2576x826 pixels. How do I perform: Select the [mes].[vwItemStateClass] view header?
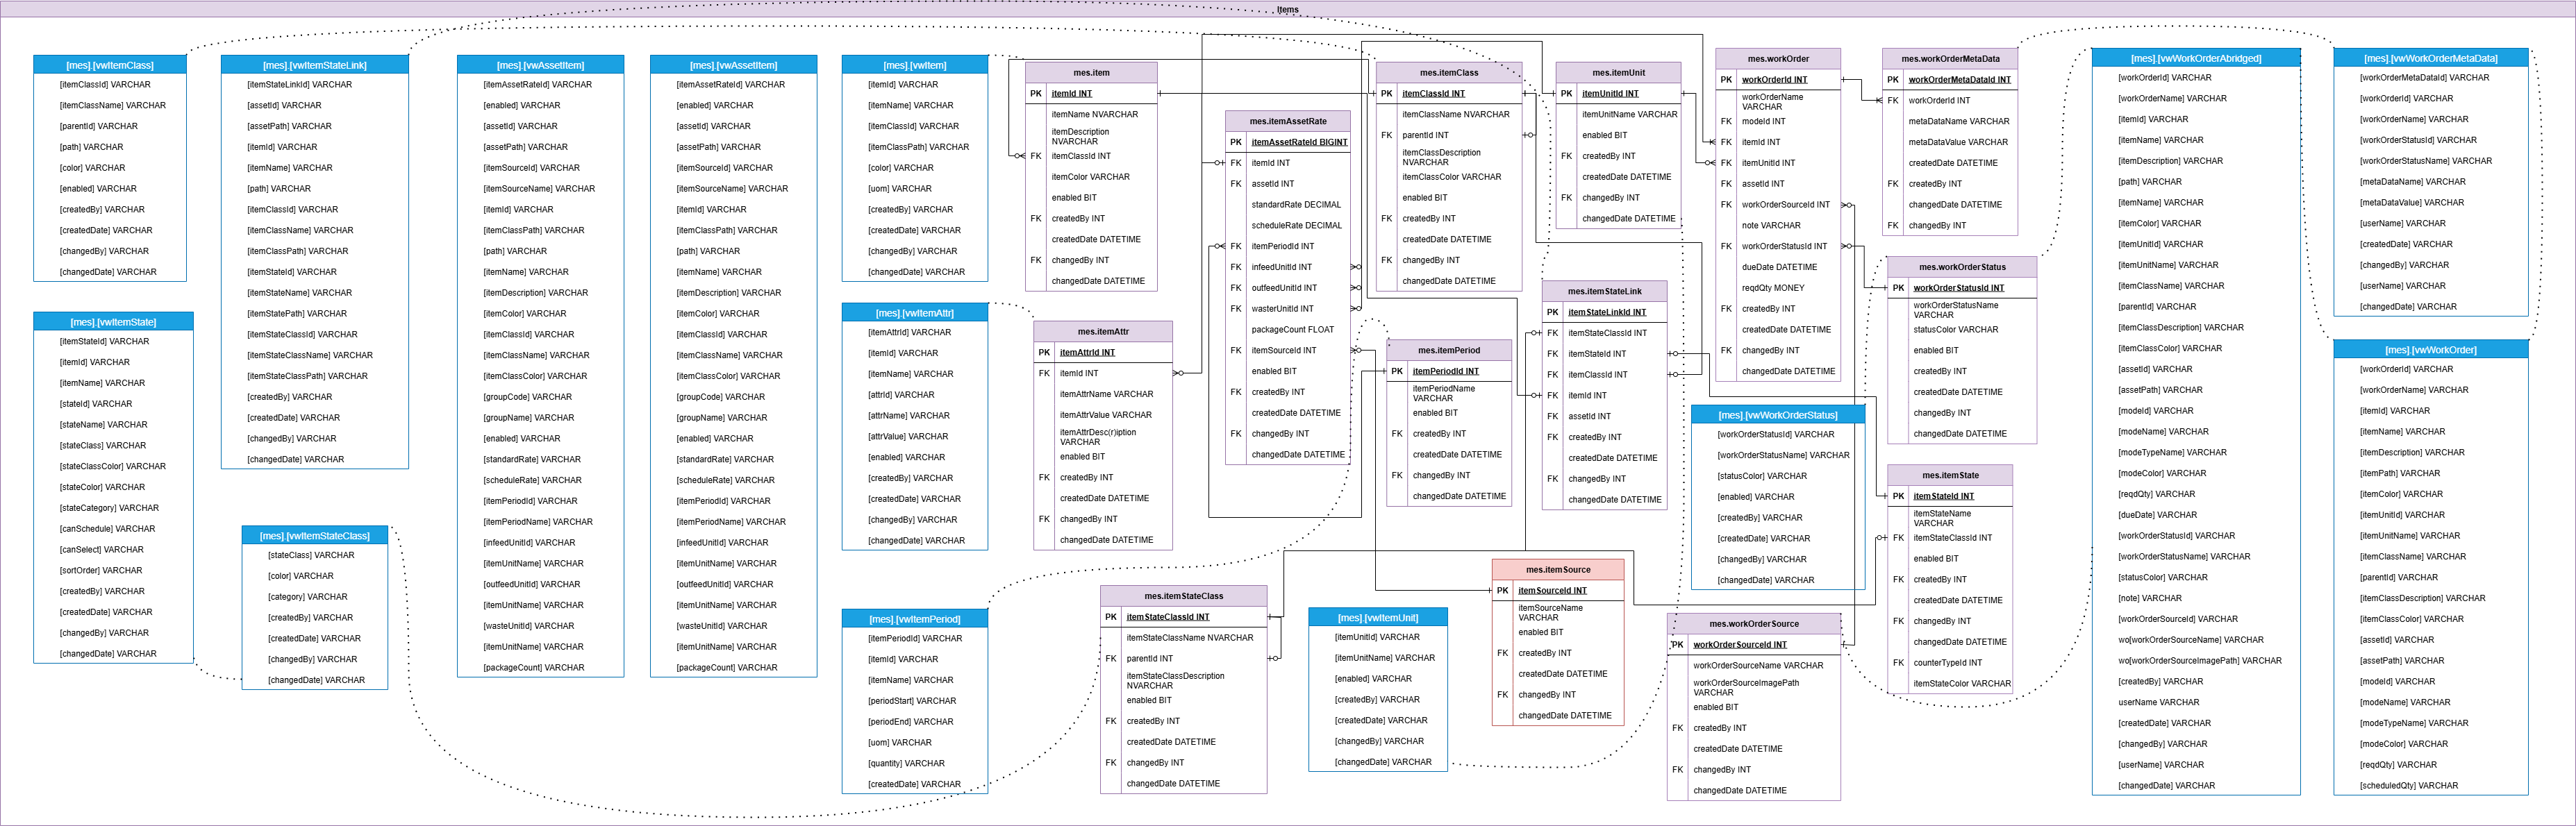tap(315, 536)
